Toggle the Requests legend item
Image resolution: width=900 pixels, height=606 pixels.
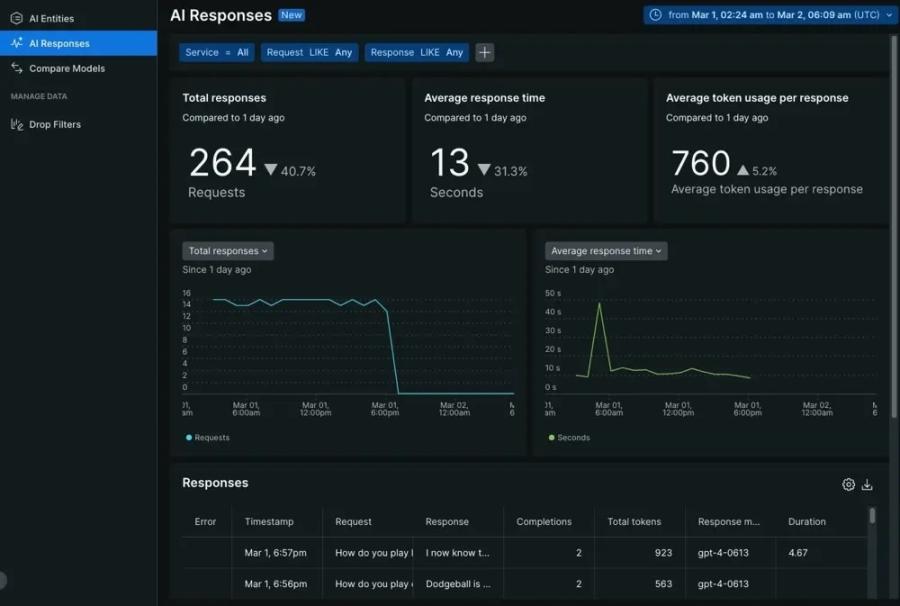(207, 437)
